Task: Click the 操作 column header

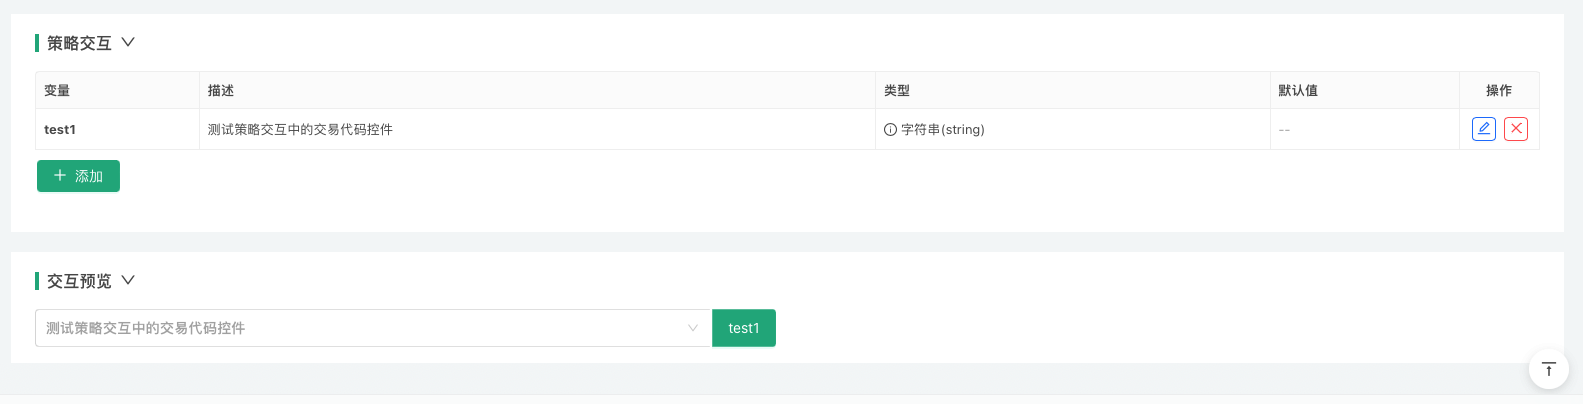Action: click(x=1499, y=91)
